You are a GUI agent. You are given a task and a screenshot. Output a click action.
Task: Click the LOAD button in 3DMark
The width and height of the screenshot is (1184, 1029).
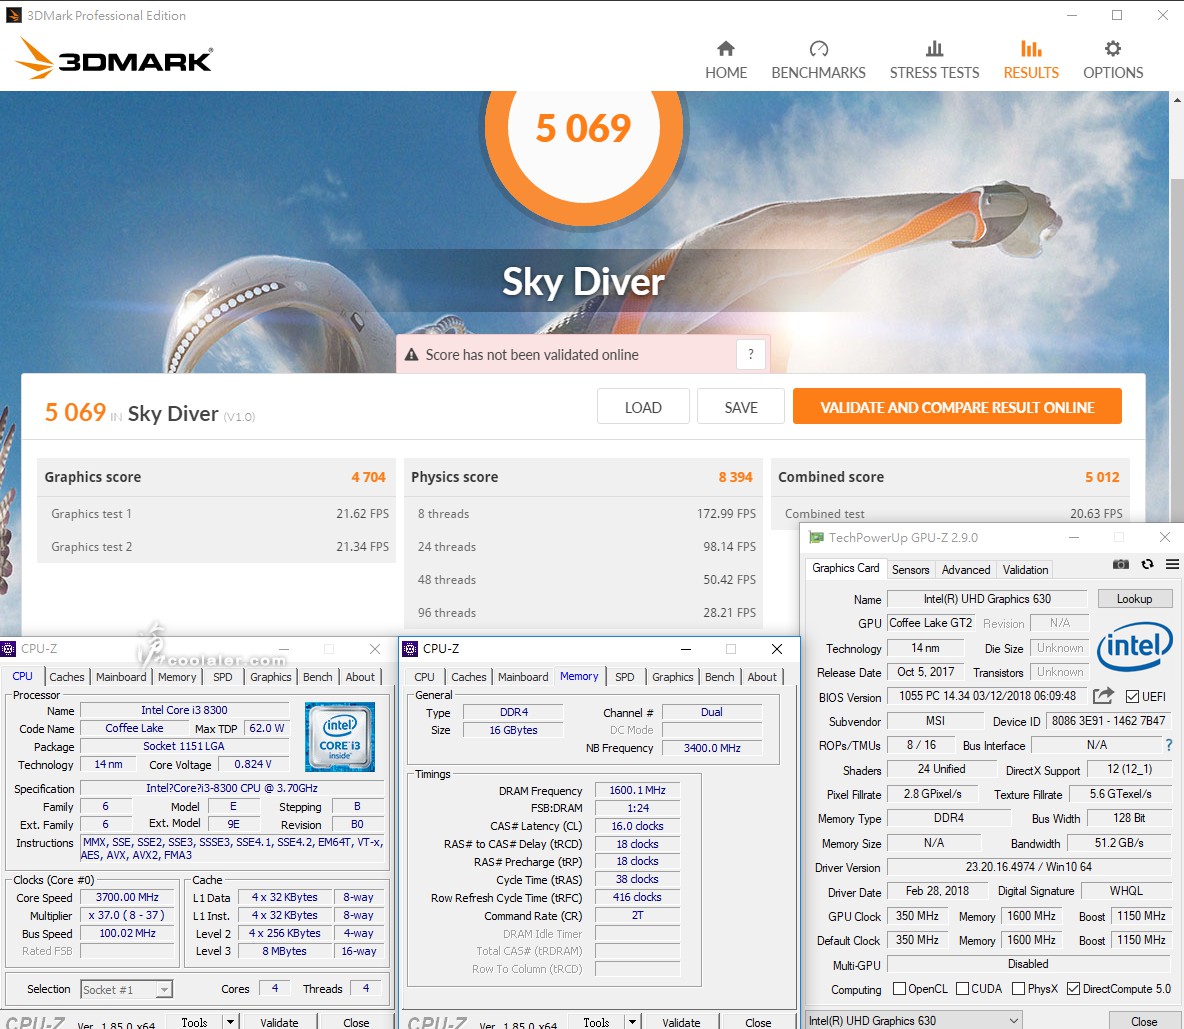point(643,407)
